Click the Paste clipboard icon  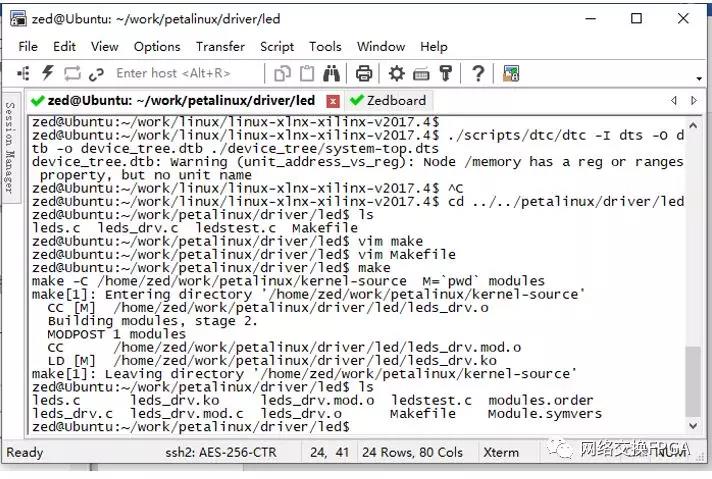tap(307, 73)
